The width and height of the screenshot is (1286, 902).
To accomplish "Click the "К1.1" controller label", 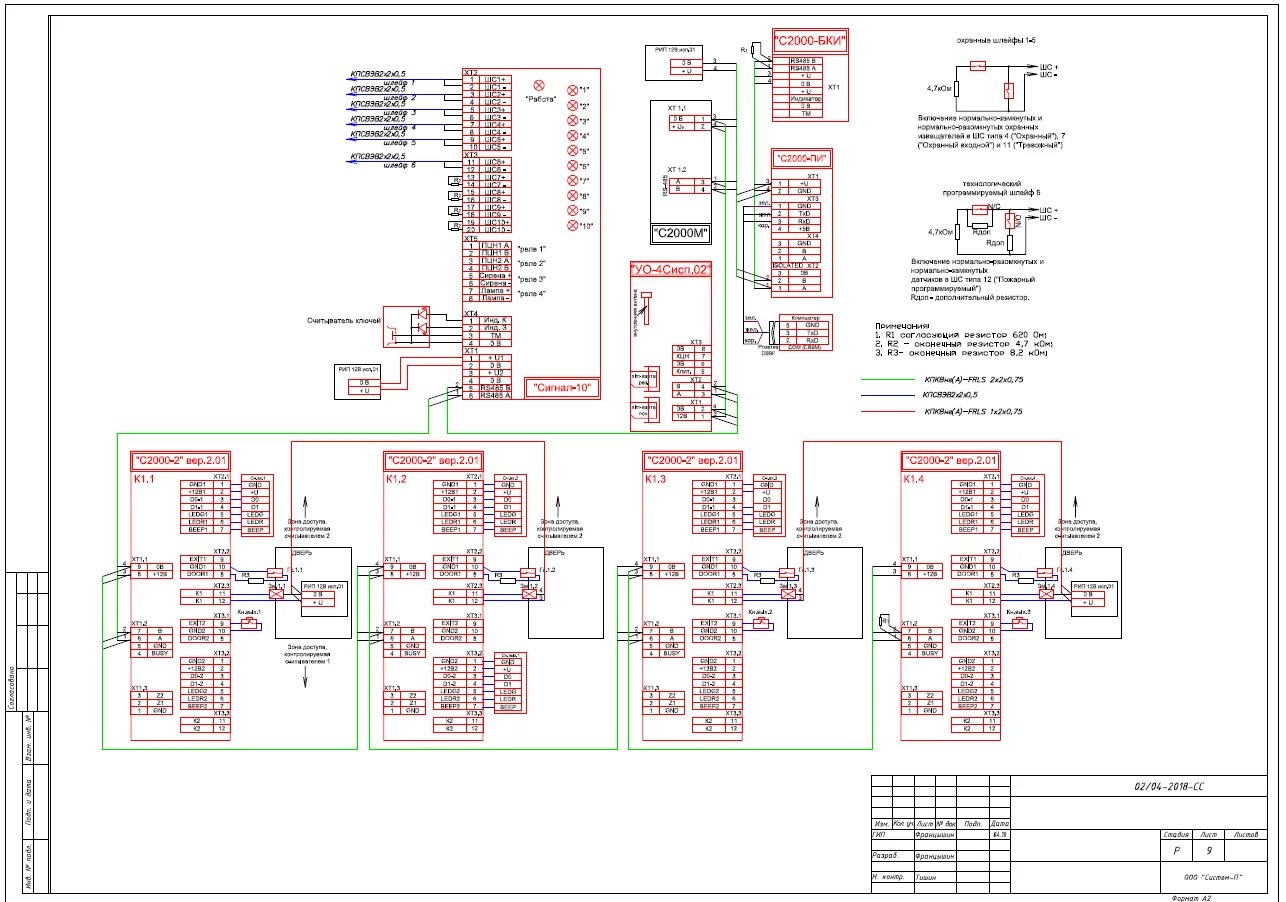I will click(146, 480).
